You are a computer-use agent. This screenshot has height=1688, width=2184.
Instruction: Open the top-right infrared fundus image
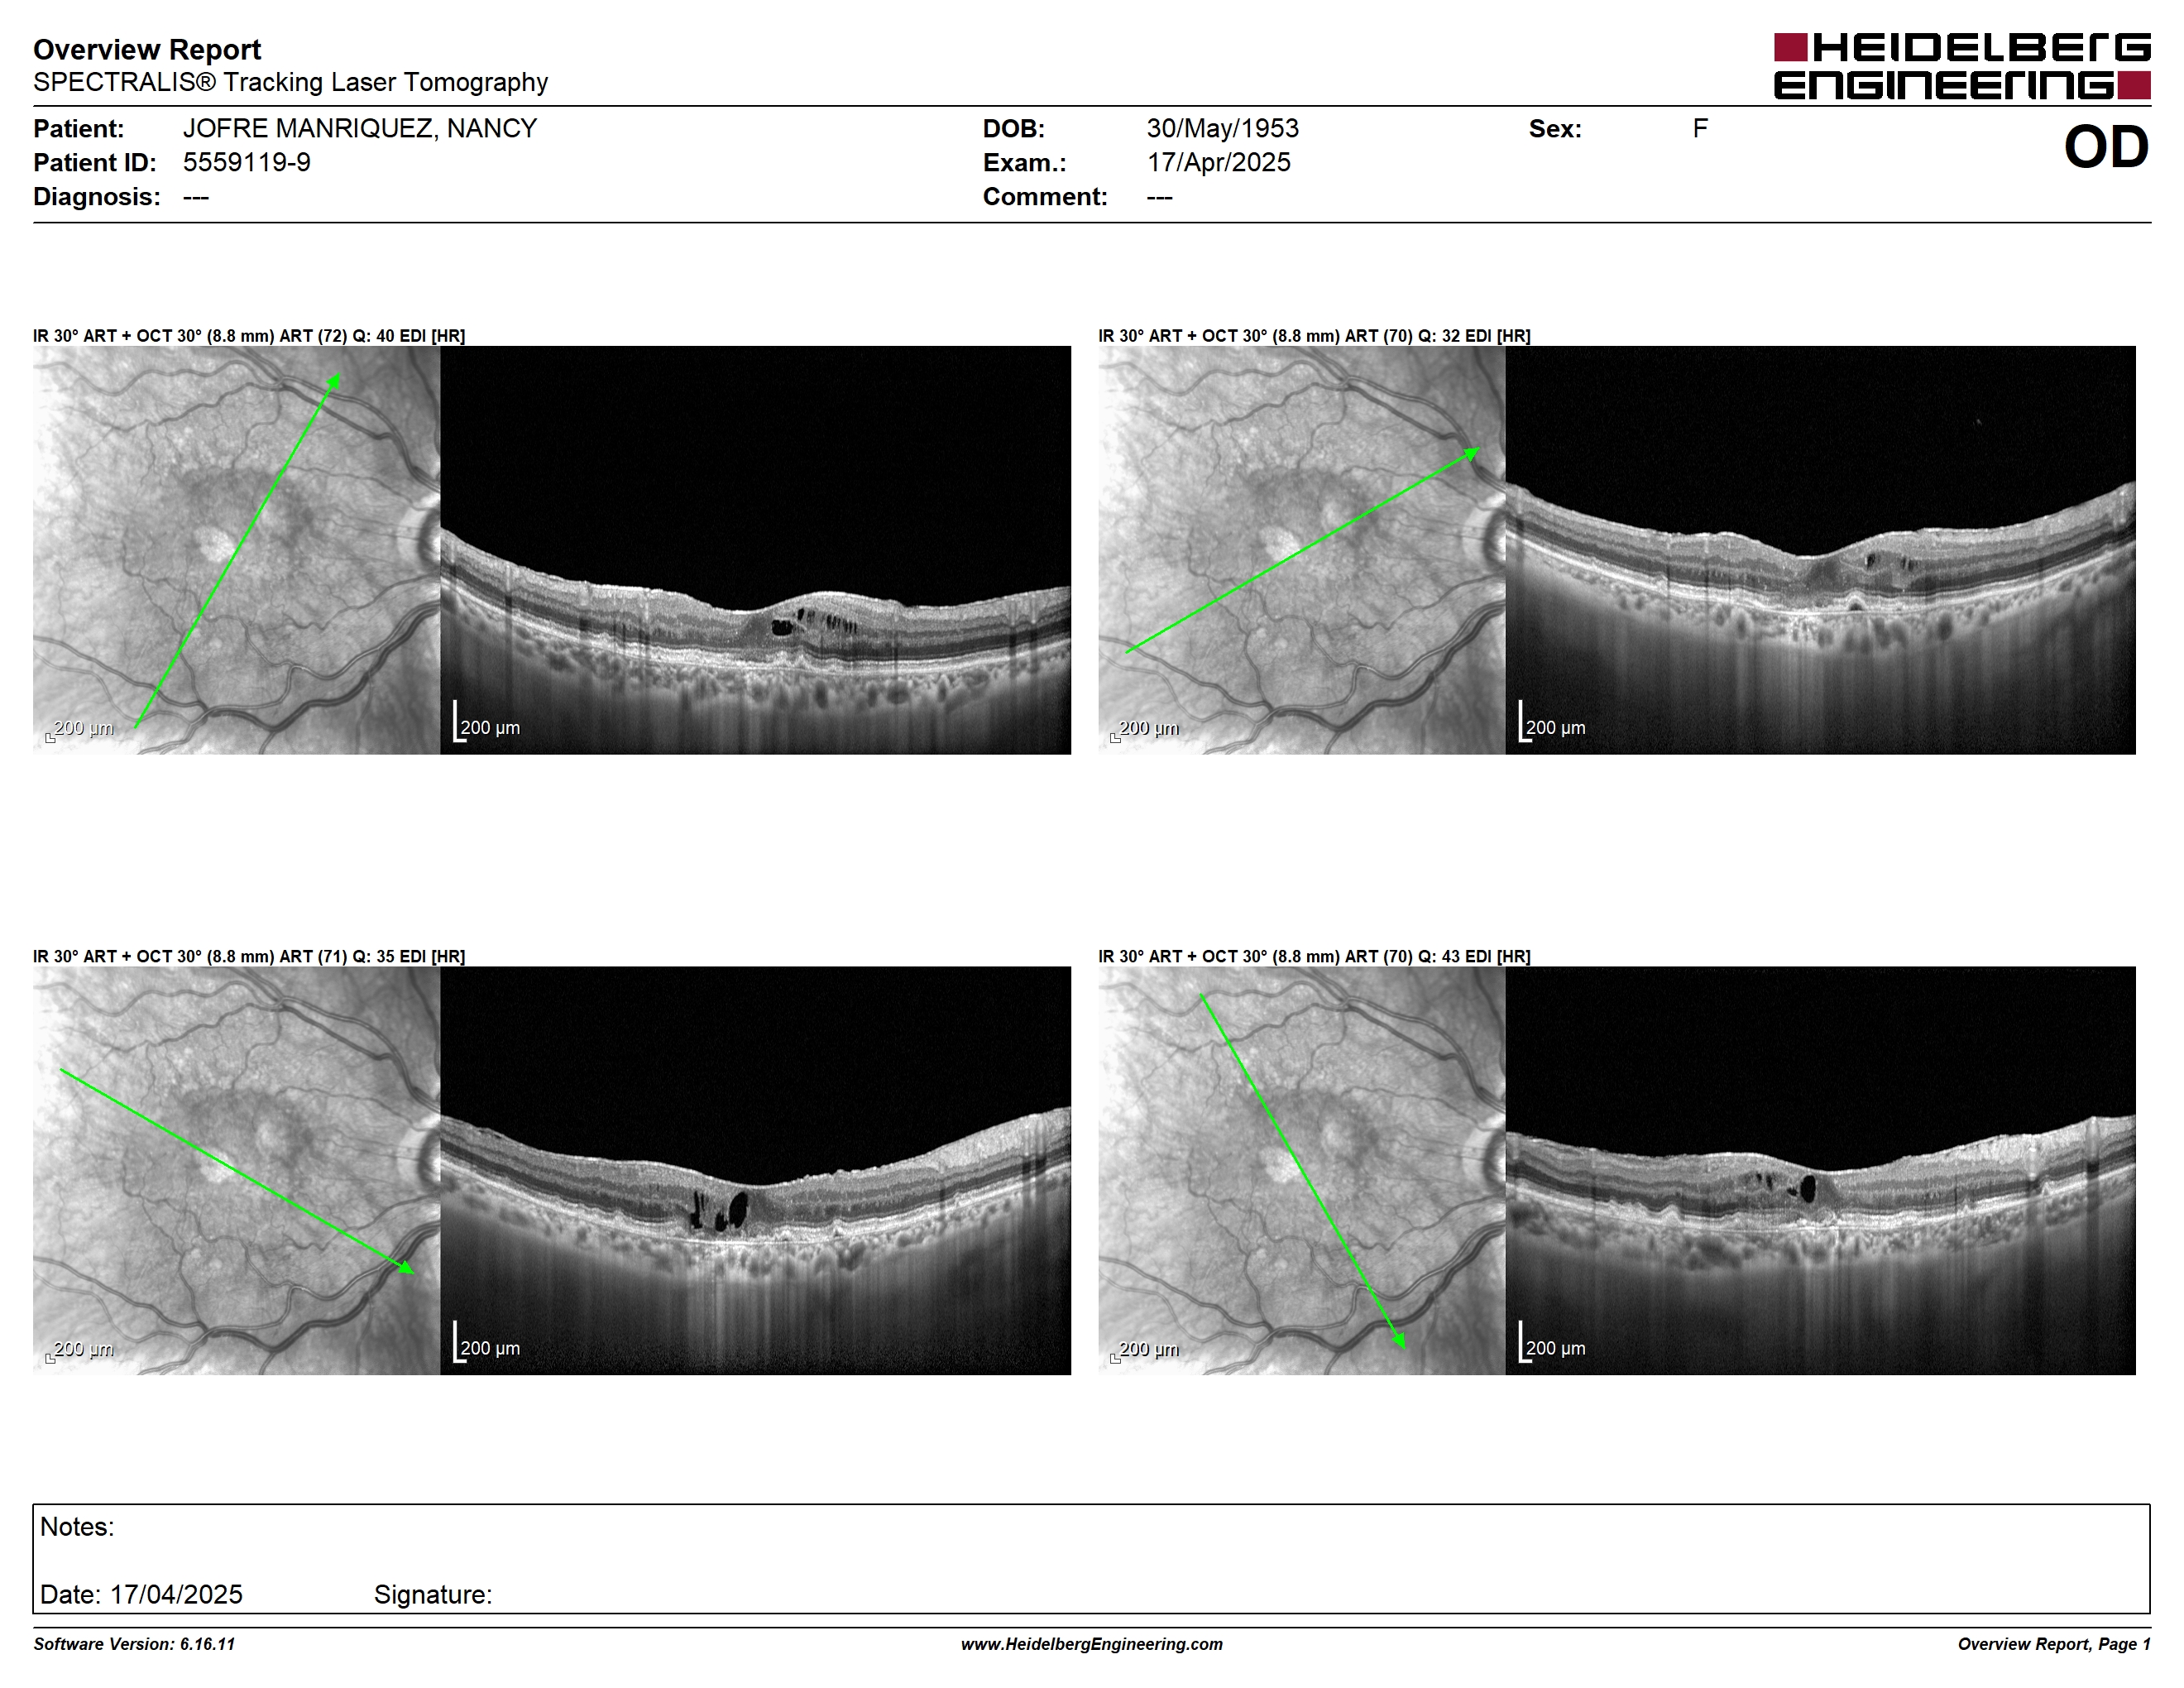[1301, 550]
